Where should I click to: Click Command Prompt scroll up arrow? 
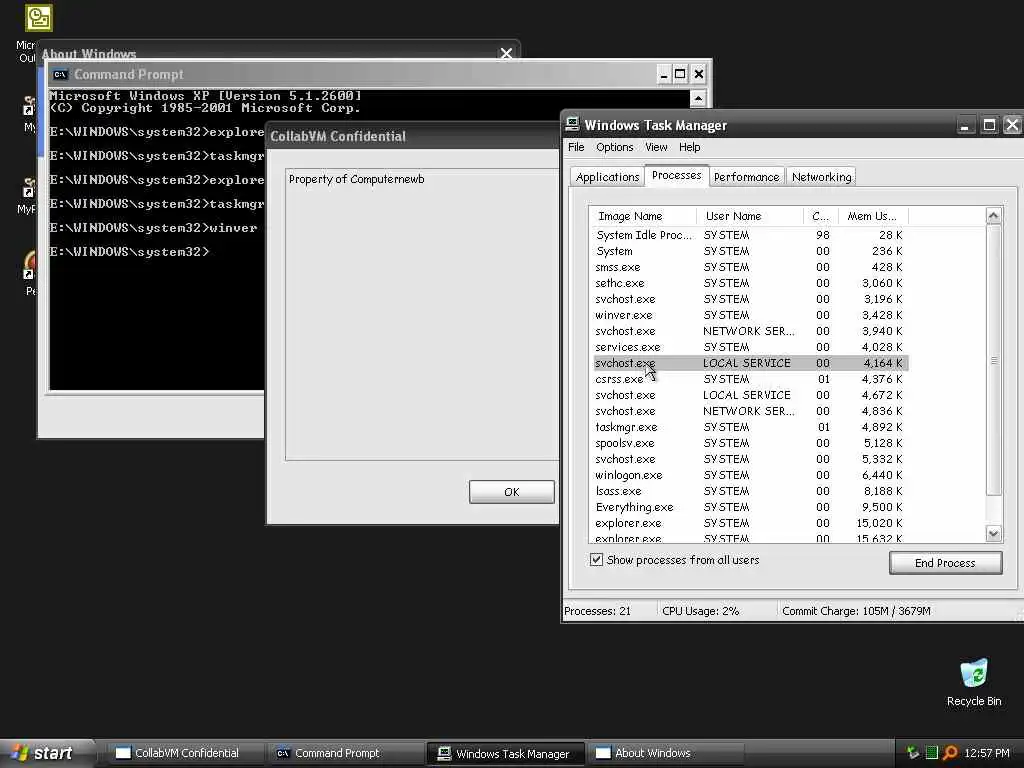tap(697, 99)
